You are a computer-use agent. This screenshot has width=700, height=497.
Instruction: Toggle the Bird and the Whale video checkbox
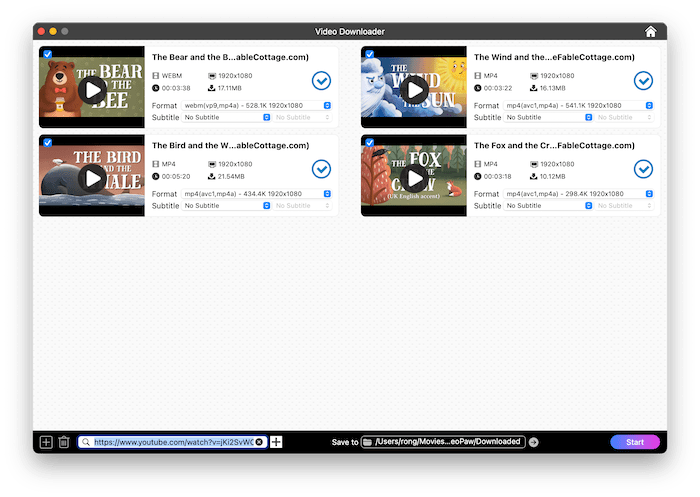point(47,142)
